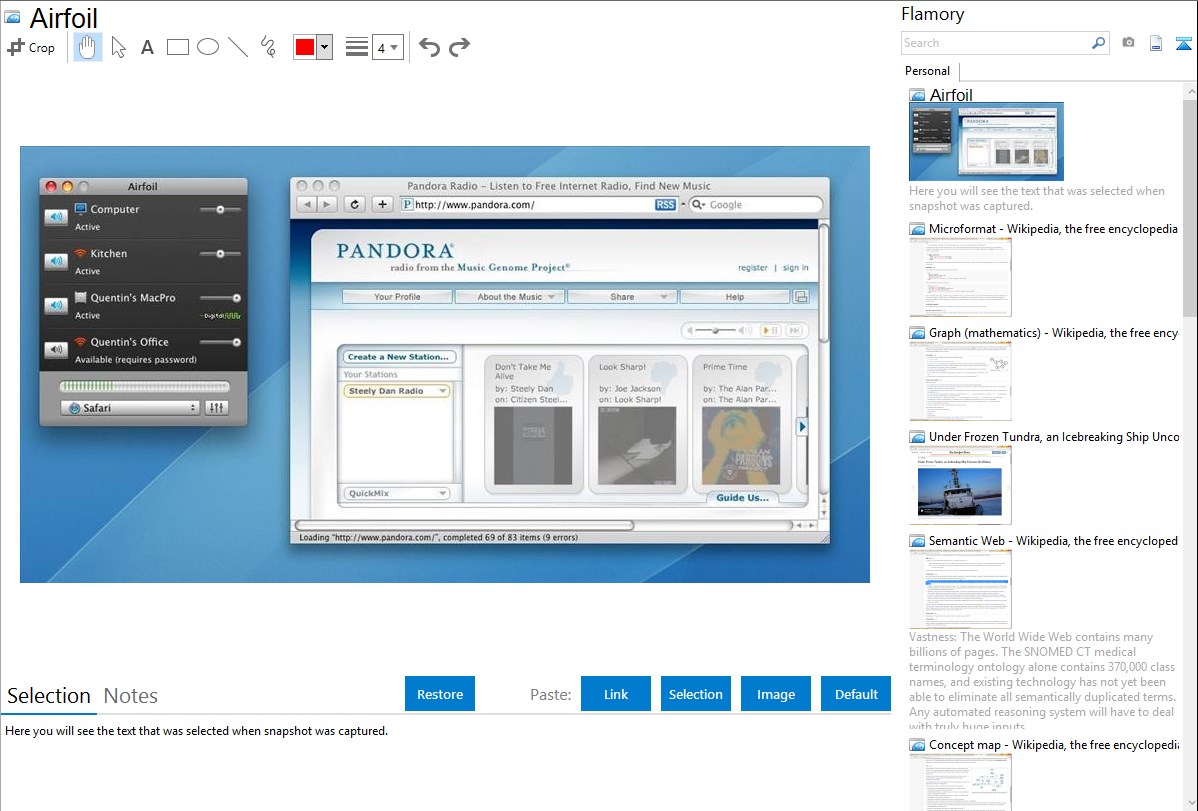Click the browser reload button
Viewport: 1198px width, 811px height.
tap(355, 205)
